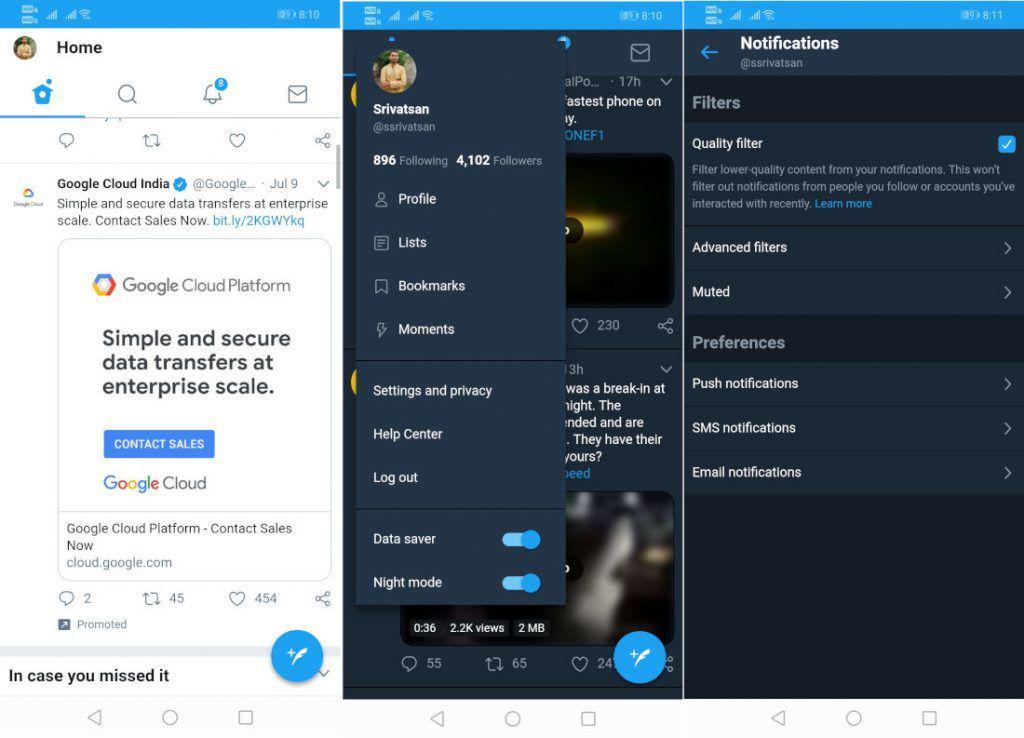Image resolution: width=1024 pixels, height=738 pixels.
Task: Retweet the Google Cloud India promoted tweet
Action: pyautogui.click(x=152, y=598)
